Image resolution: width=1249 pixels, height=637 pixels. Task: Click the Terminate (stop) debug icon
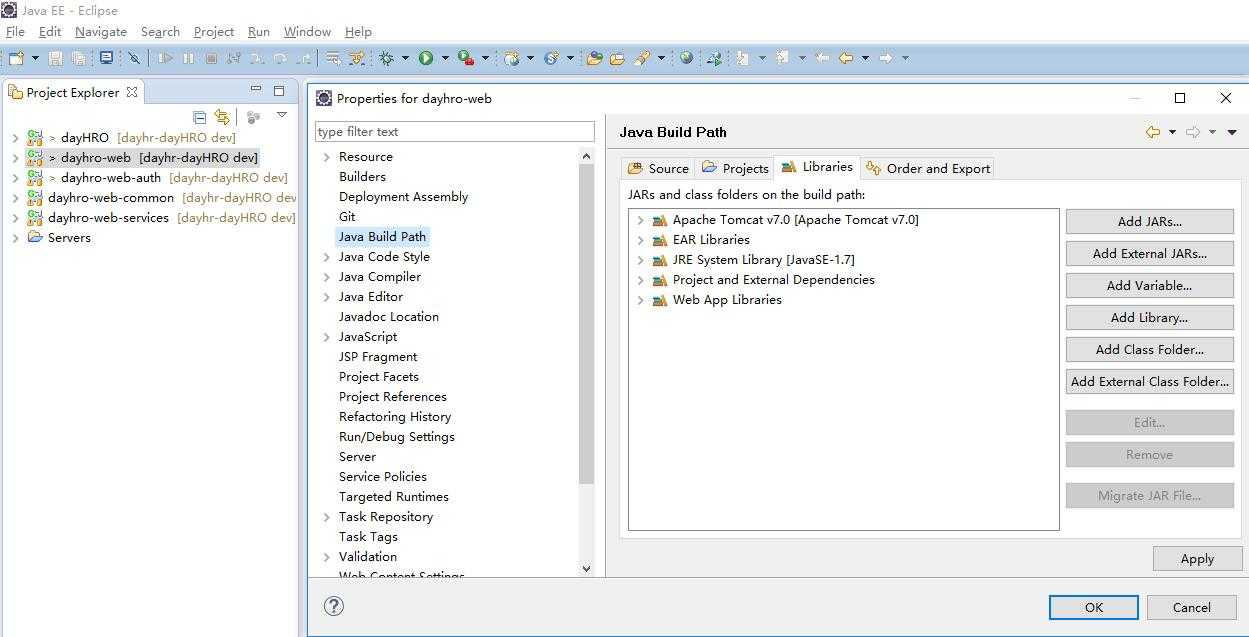coord(211,59)
